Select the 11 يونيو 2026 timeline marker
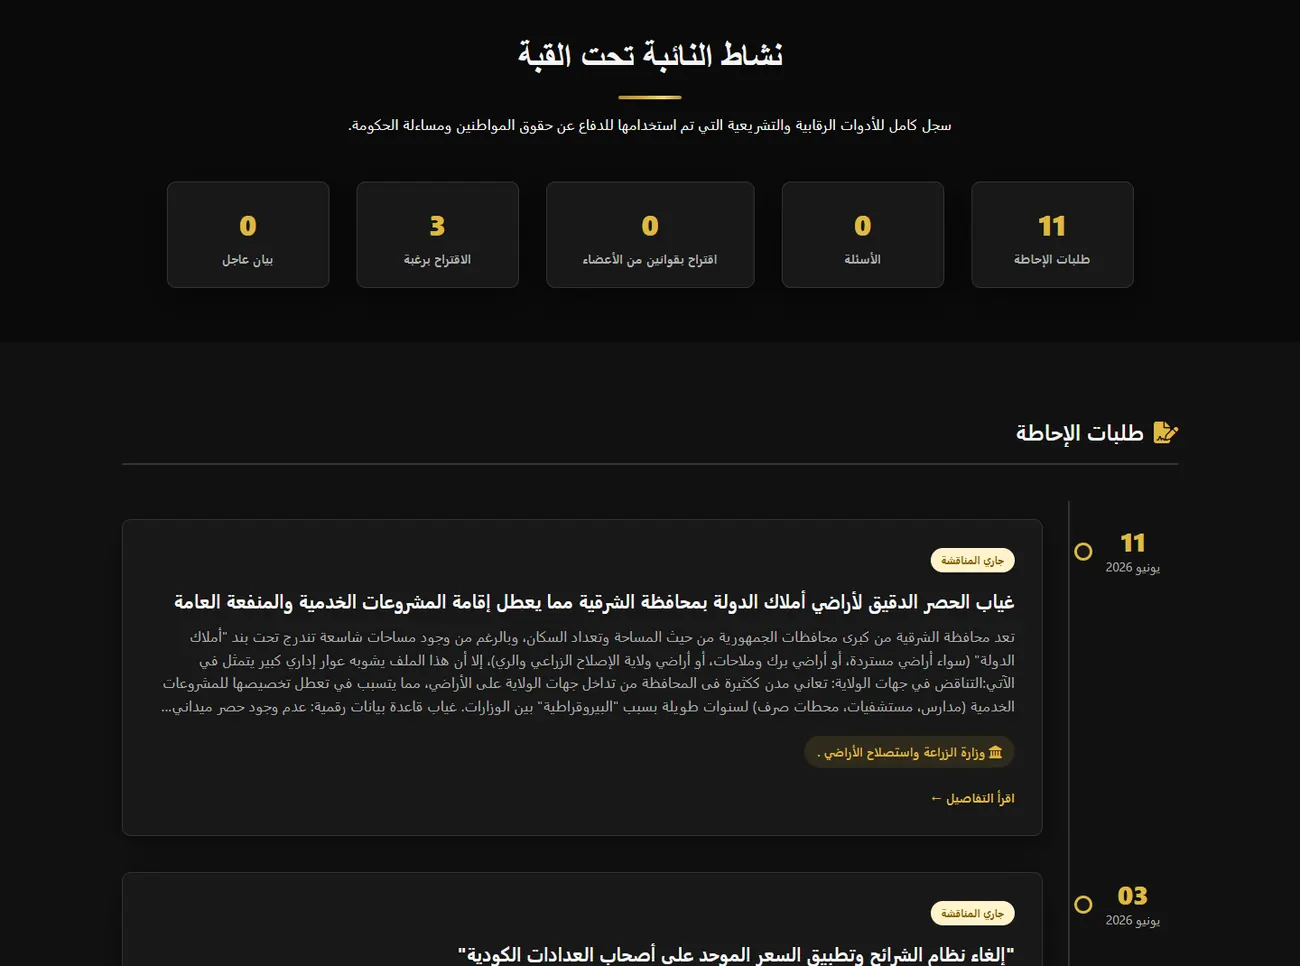The height and width of the screenshot is (966, 1300). (x=1083, y=551)
